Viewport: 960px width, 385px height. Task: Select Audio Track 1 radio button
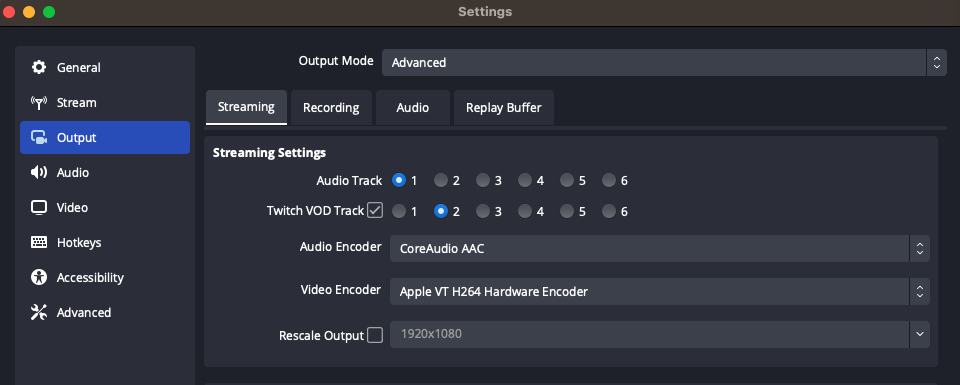click(399, 180)
